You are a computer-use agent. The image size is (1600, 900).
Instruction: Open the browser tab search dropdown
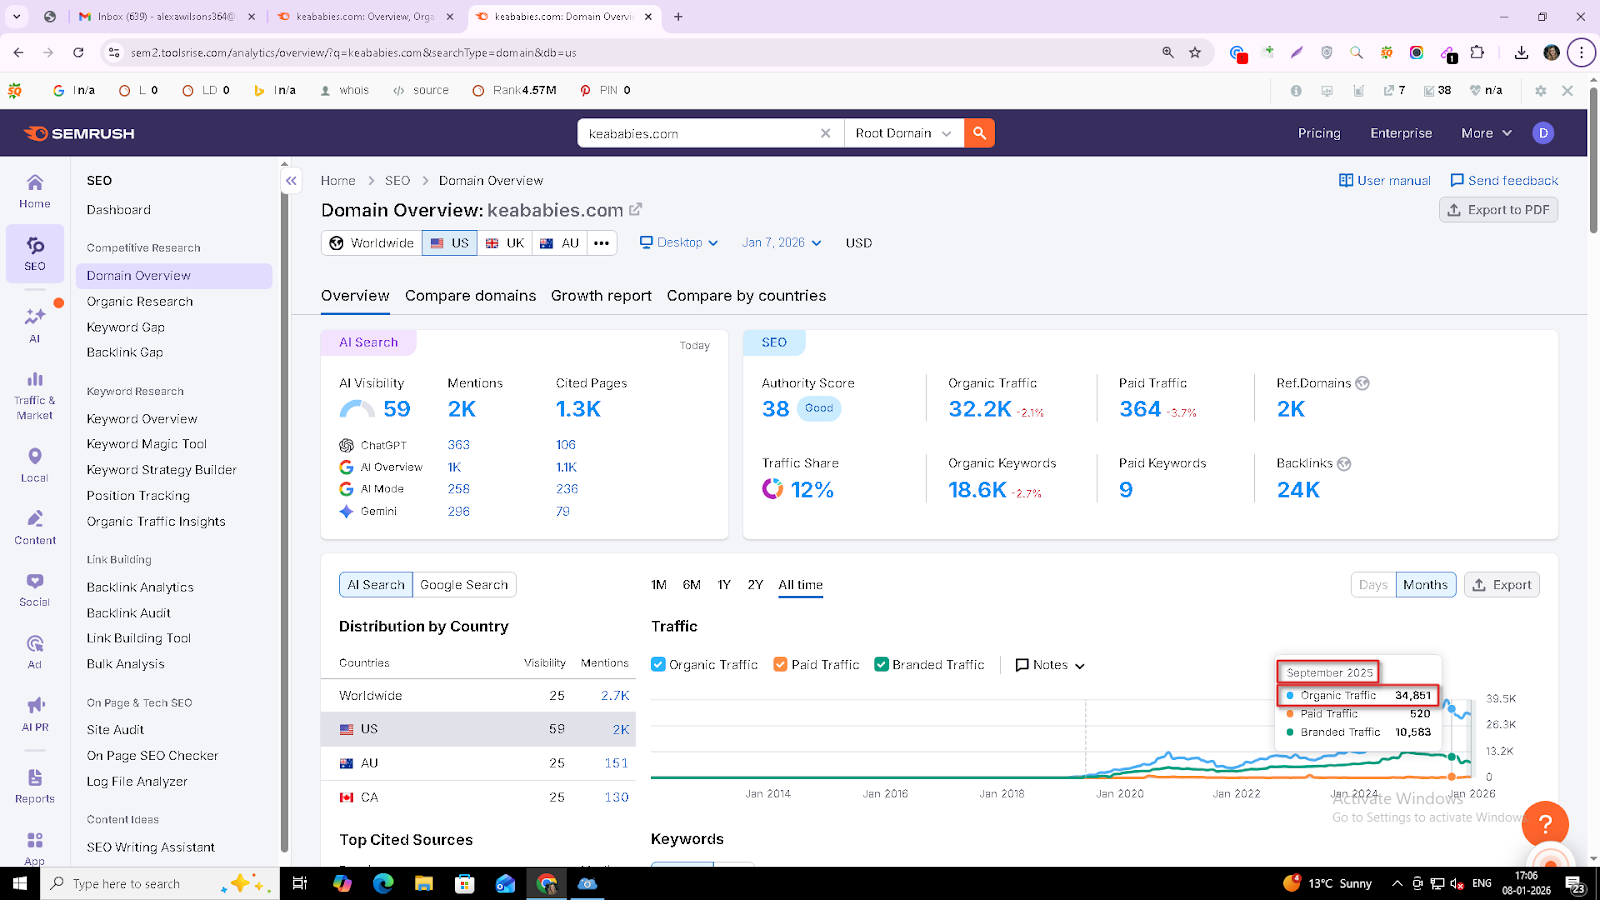coord(17,17)
